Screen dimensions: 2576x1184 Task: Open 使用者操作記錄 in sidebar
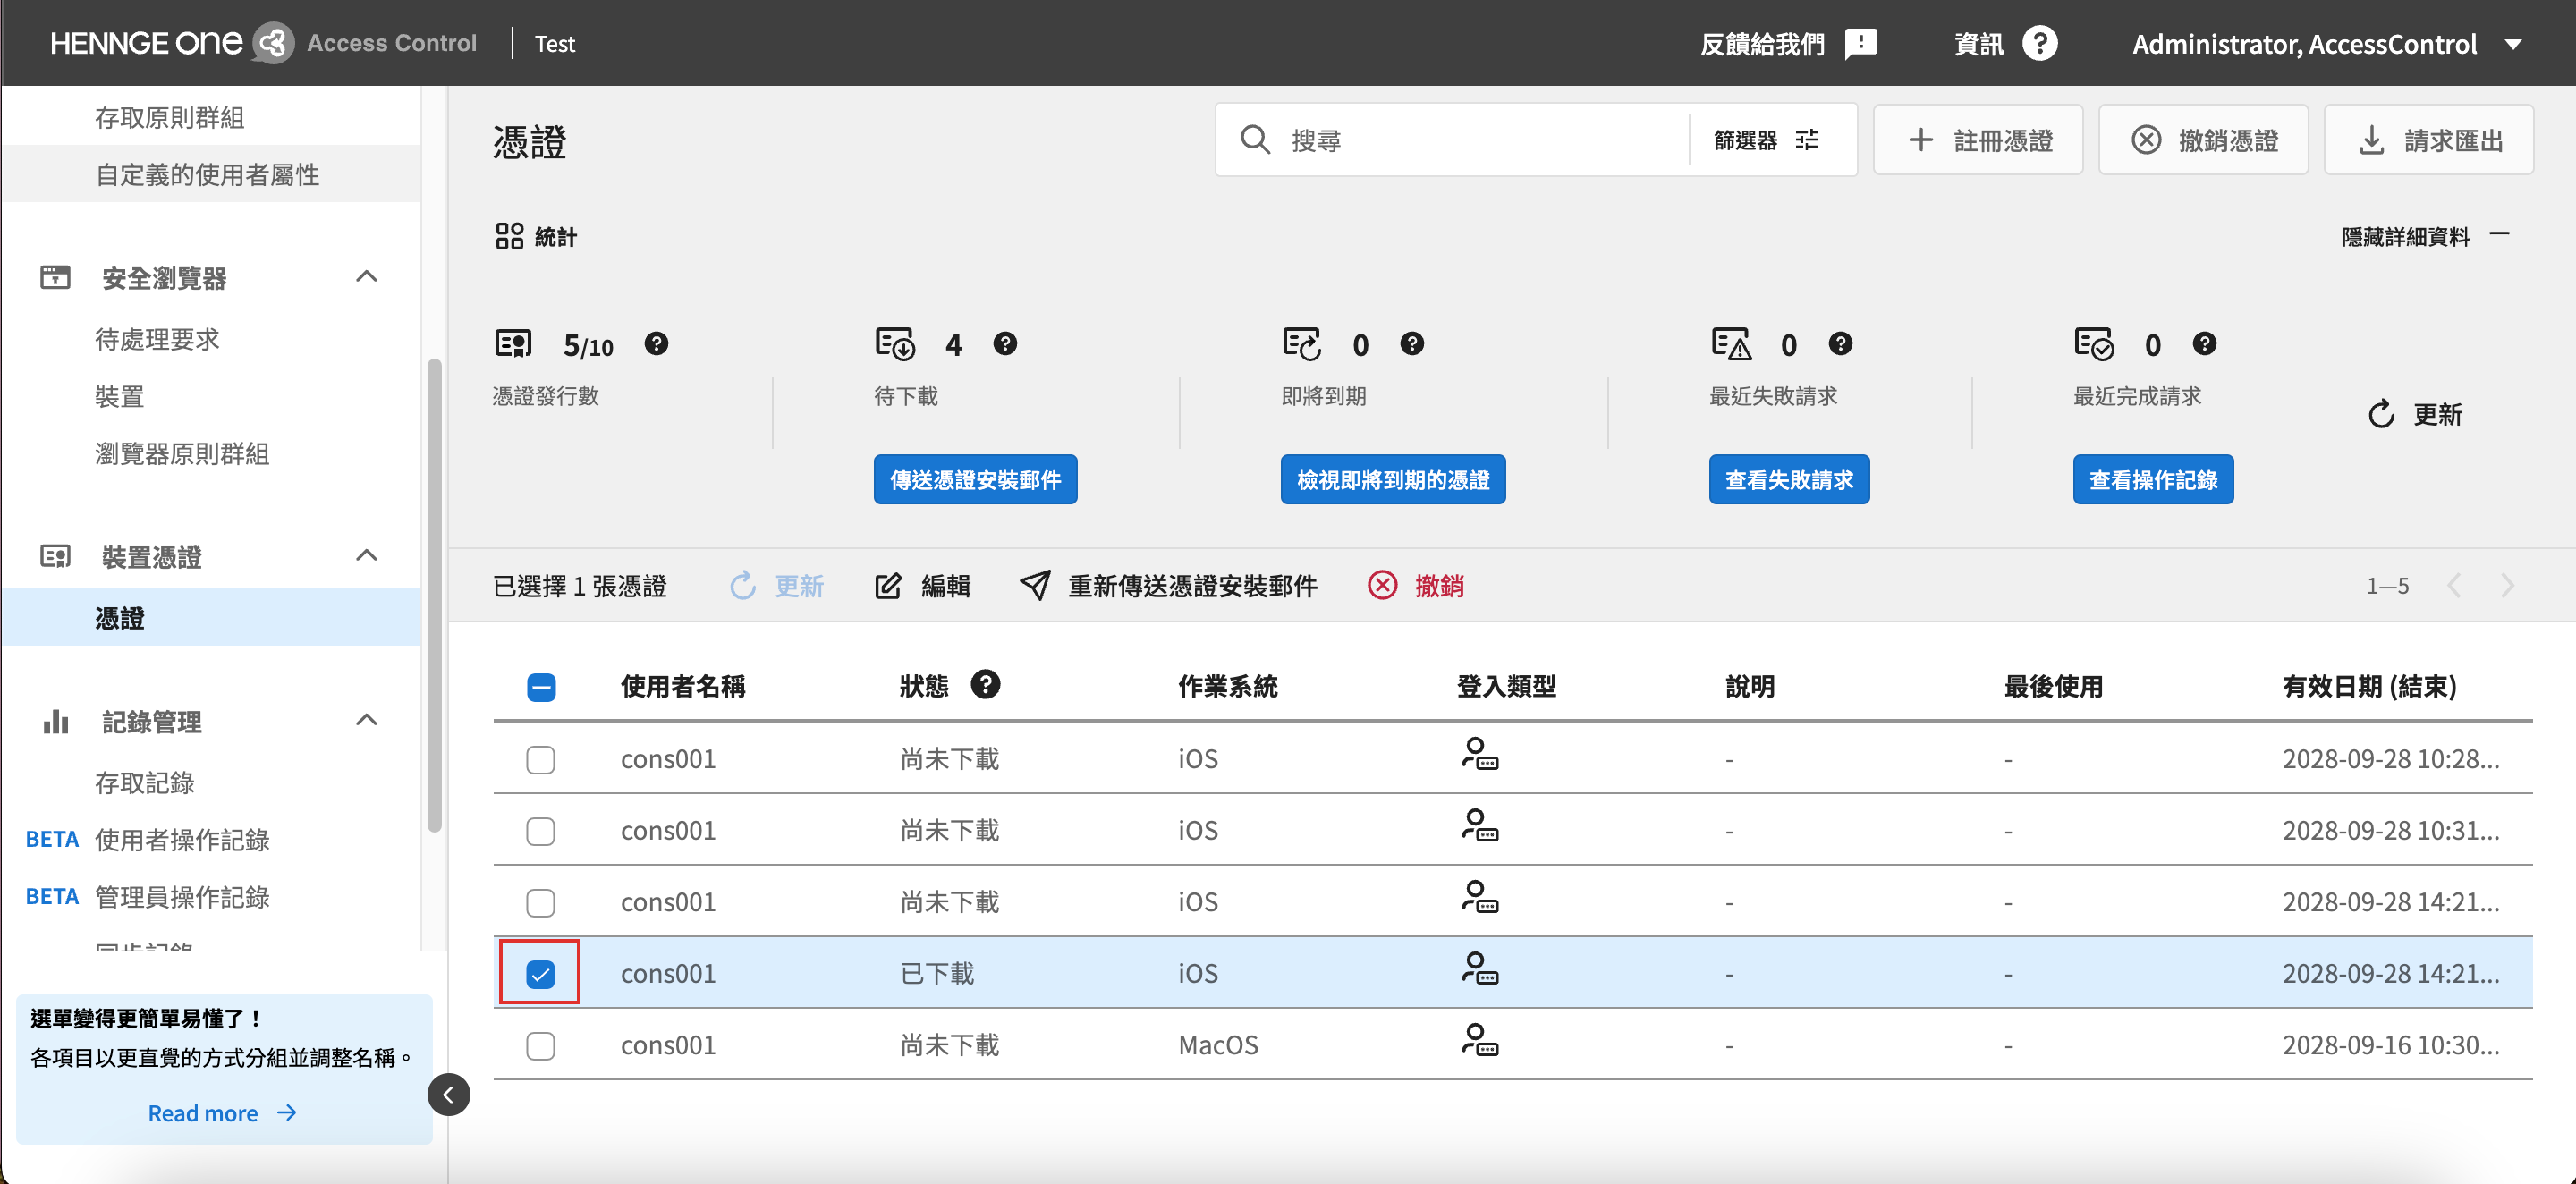(x=182, y=840)
